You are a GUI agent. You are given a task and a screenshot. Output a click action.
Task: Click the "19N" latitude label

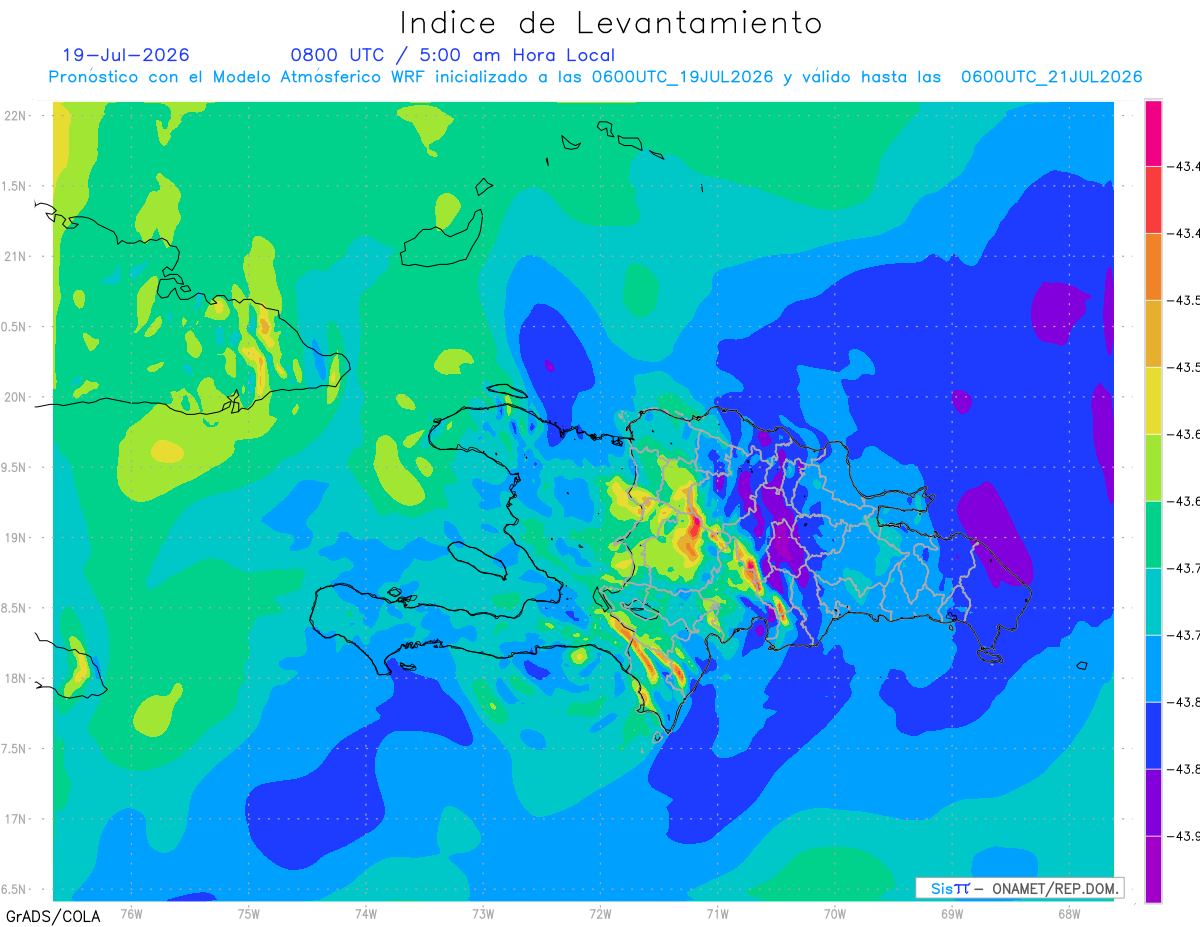point(17,538)
